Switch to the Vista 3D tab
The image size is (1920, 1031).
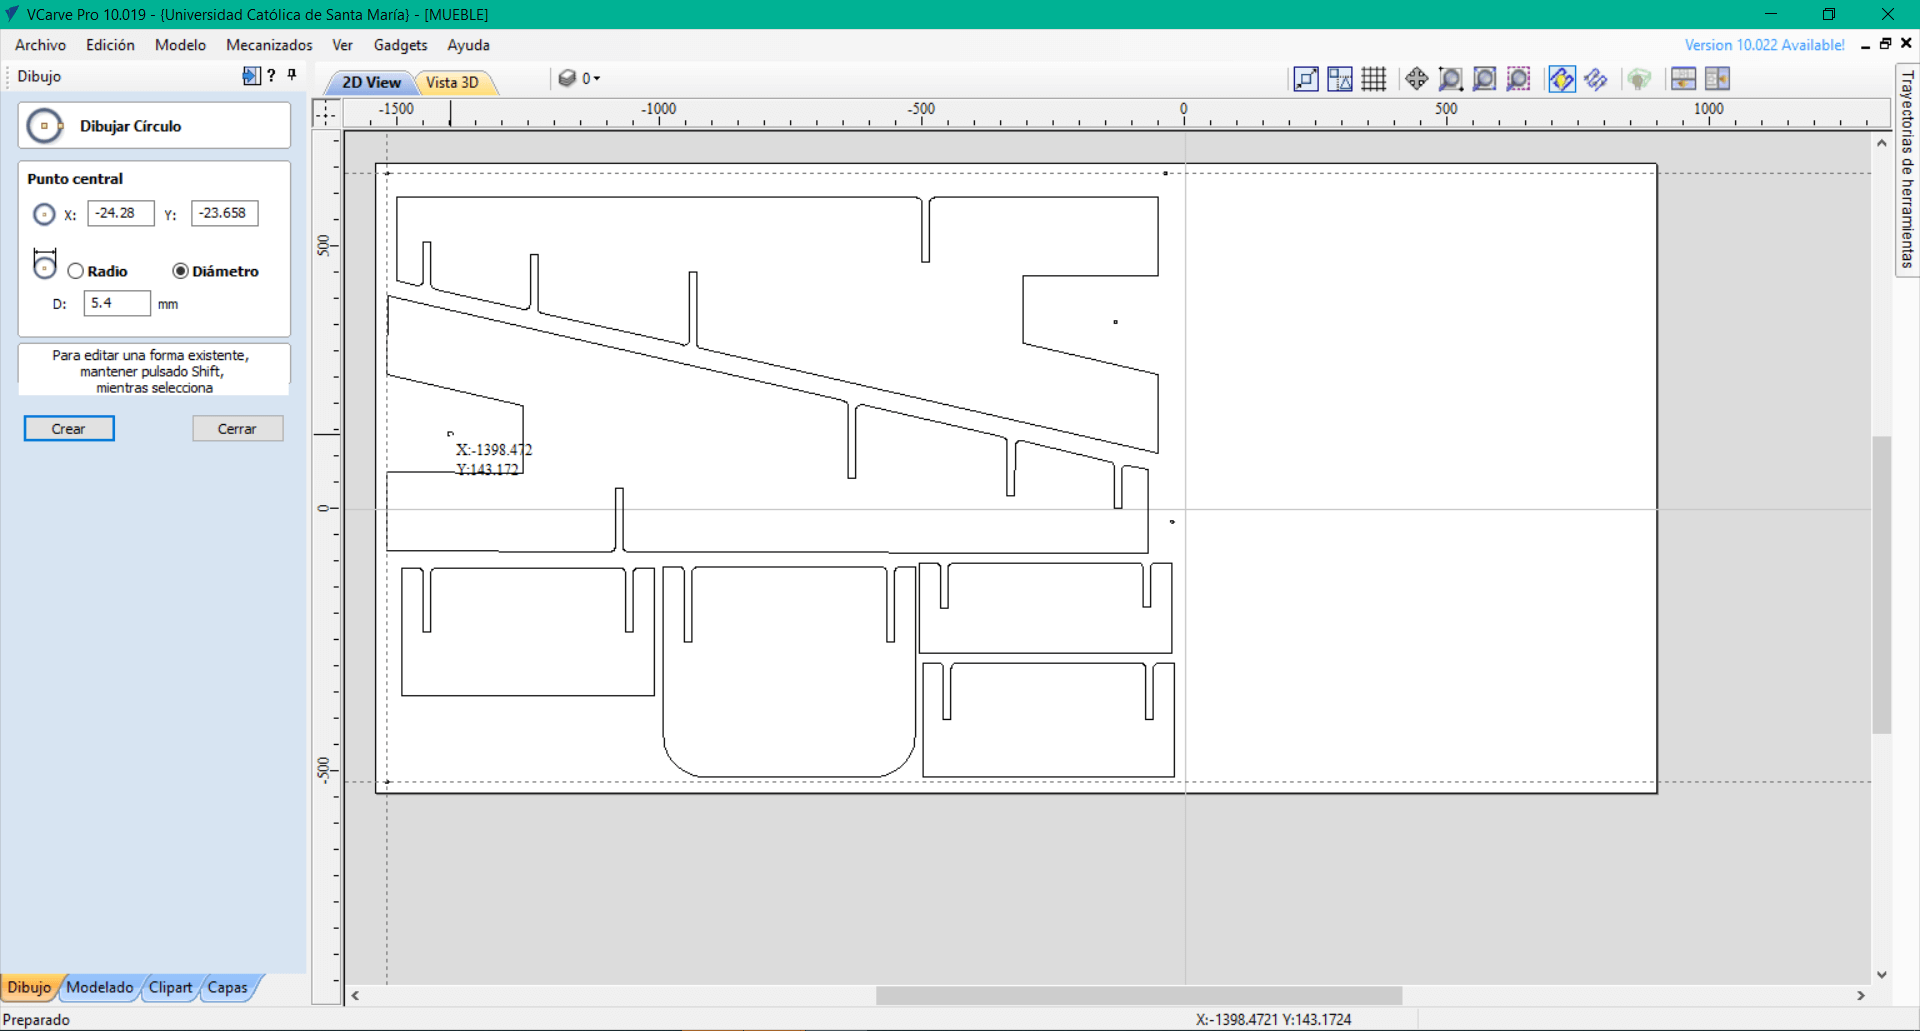click(x=453, y=82)
